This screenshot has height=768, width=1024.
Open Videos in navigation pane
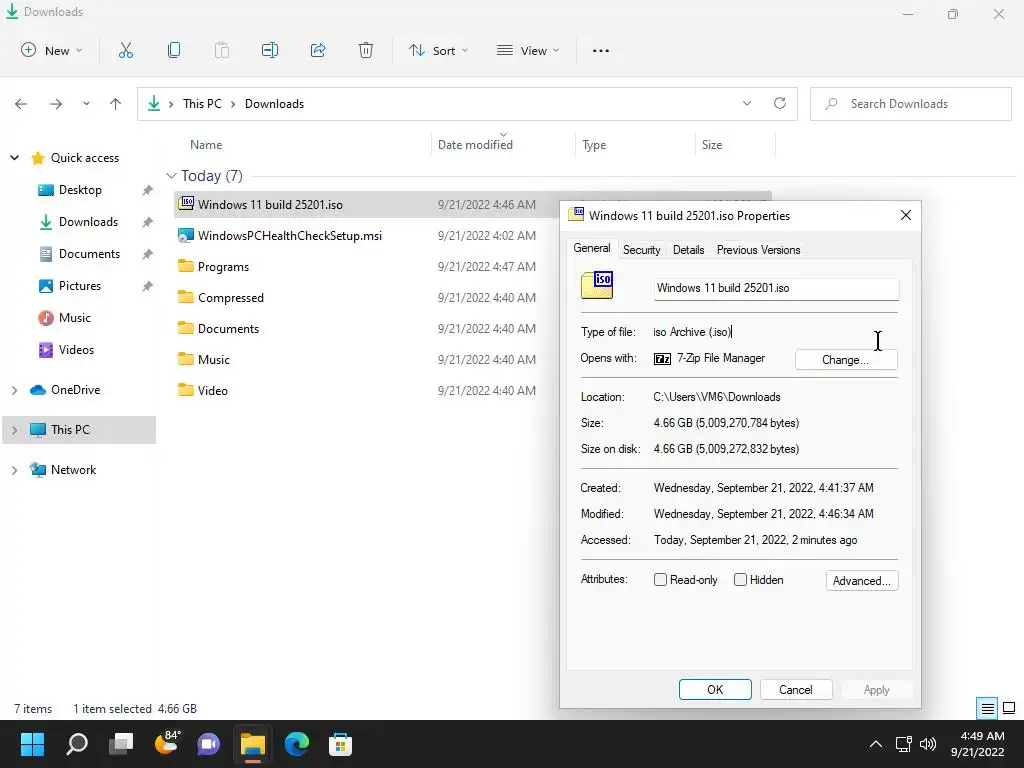[76, 349]
